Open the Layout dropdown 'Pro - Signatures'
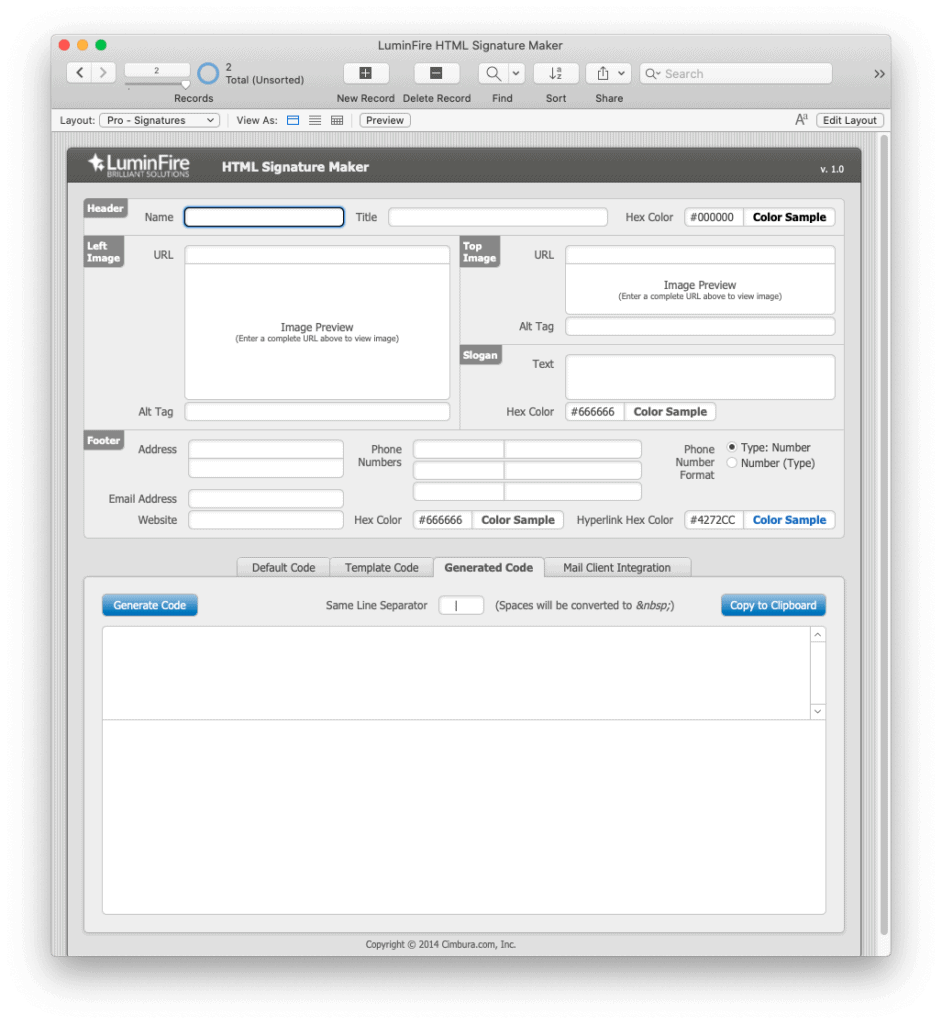Screen dimensions: 942x1024 159,120
